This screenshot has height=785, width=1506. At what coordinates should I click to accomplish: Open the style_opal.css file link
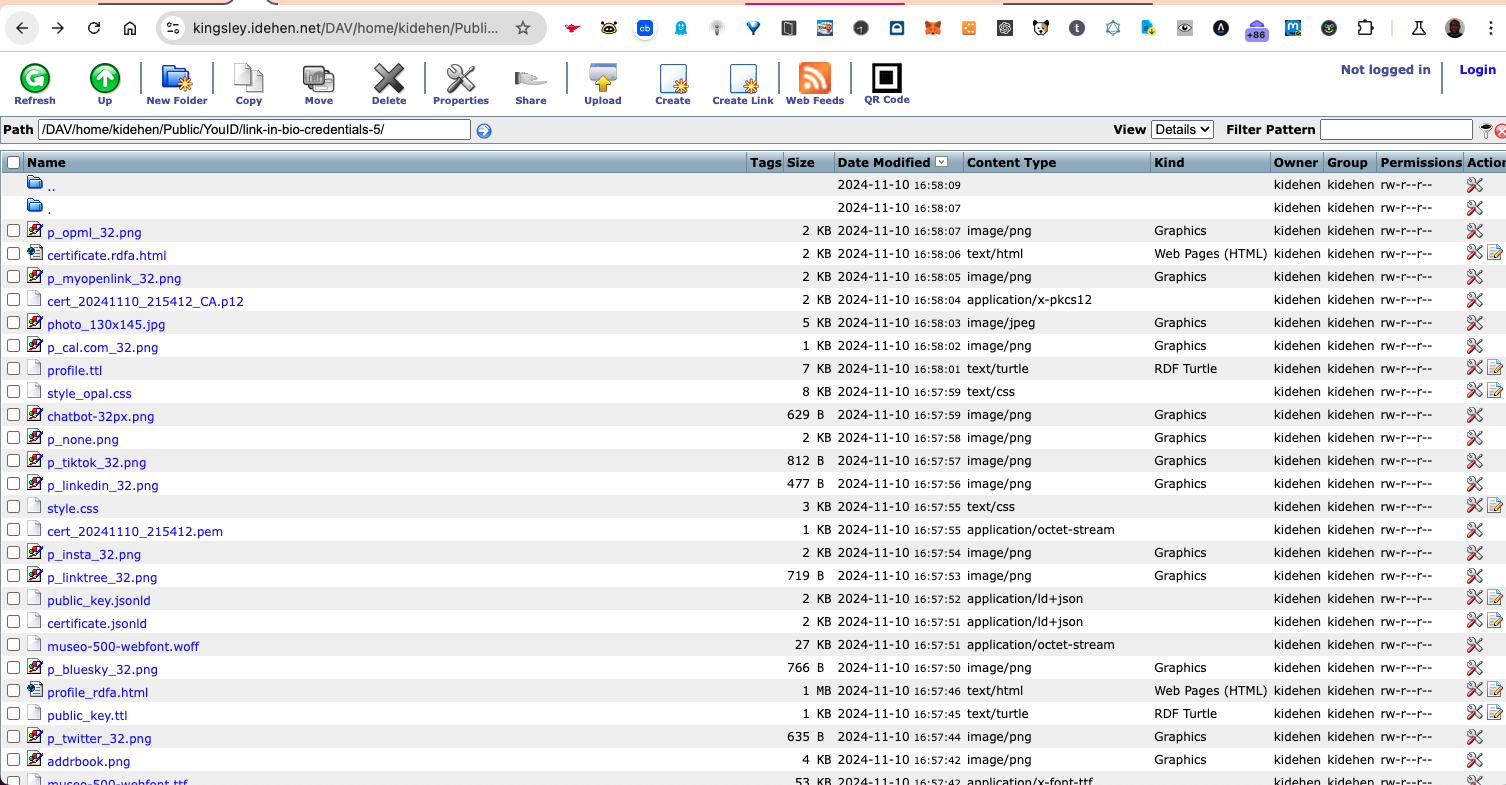point(89,393)
